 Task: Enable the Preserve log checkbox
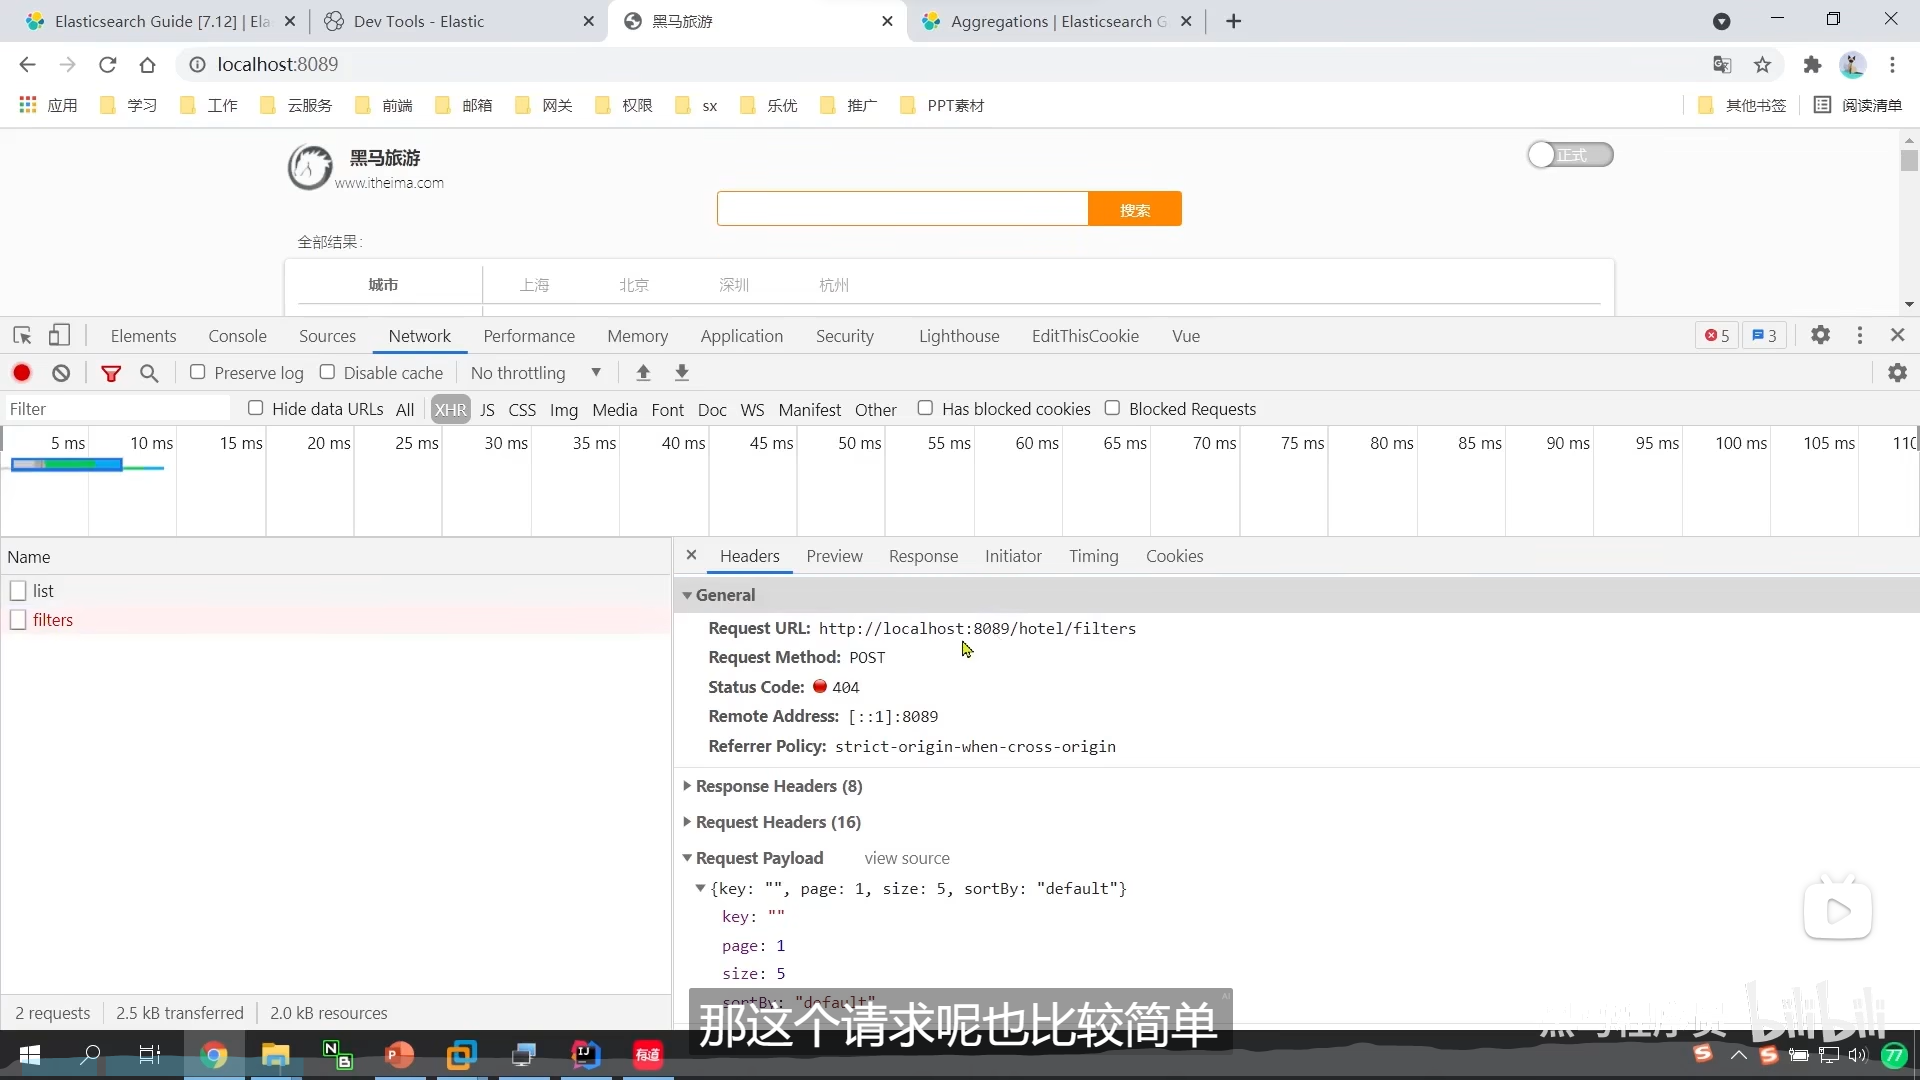(198, 372)
